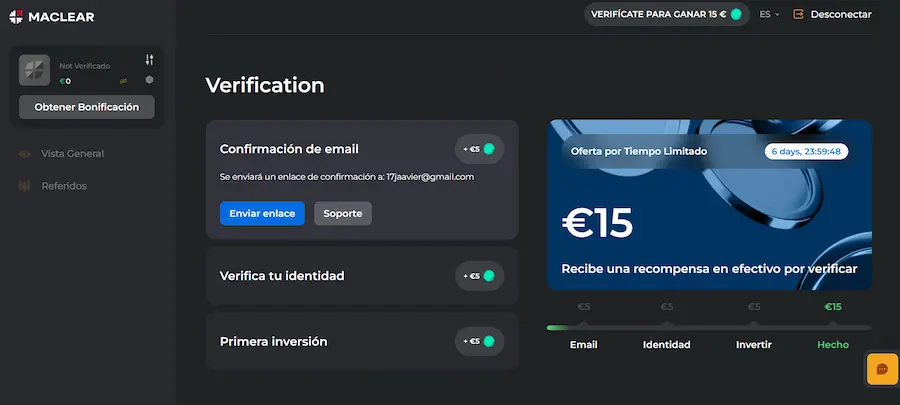Image resolution: width=900 pixels, height=405 pixels.
Task: Click the Soporte button
Action: (x=343, y=214)
